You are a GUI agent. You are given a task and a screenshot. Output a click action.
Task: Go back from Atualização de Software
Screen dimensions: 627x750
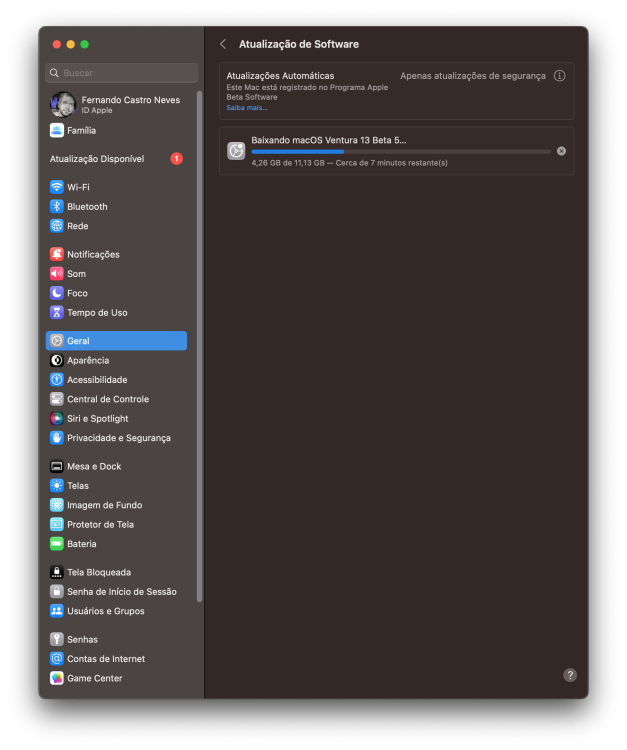pyautogui.click(x=223, y=44)
